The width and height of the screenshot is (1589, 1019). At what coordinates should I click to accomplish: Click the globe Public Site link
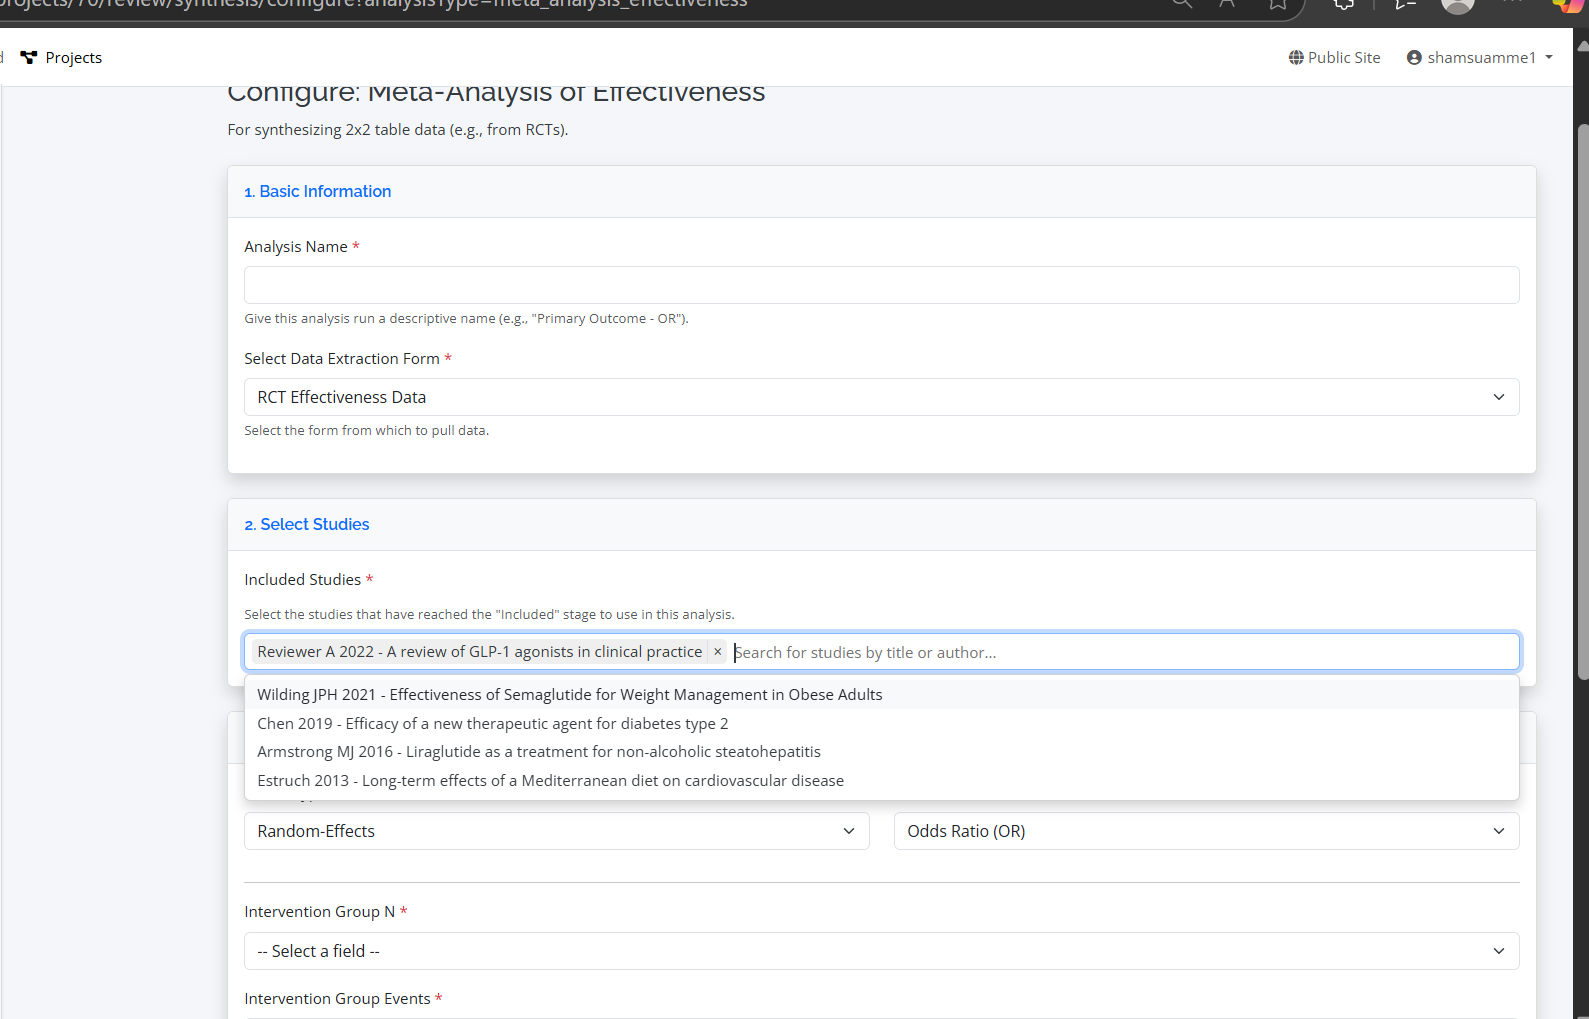click(x=1334, y=58)
